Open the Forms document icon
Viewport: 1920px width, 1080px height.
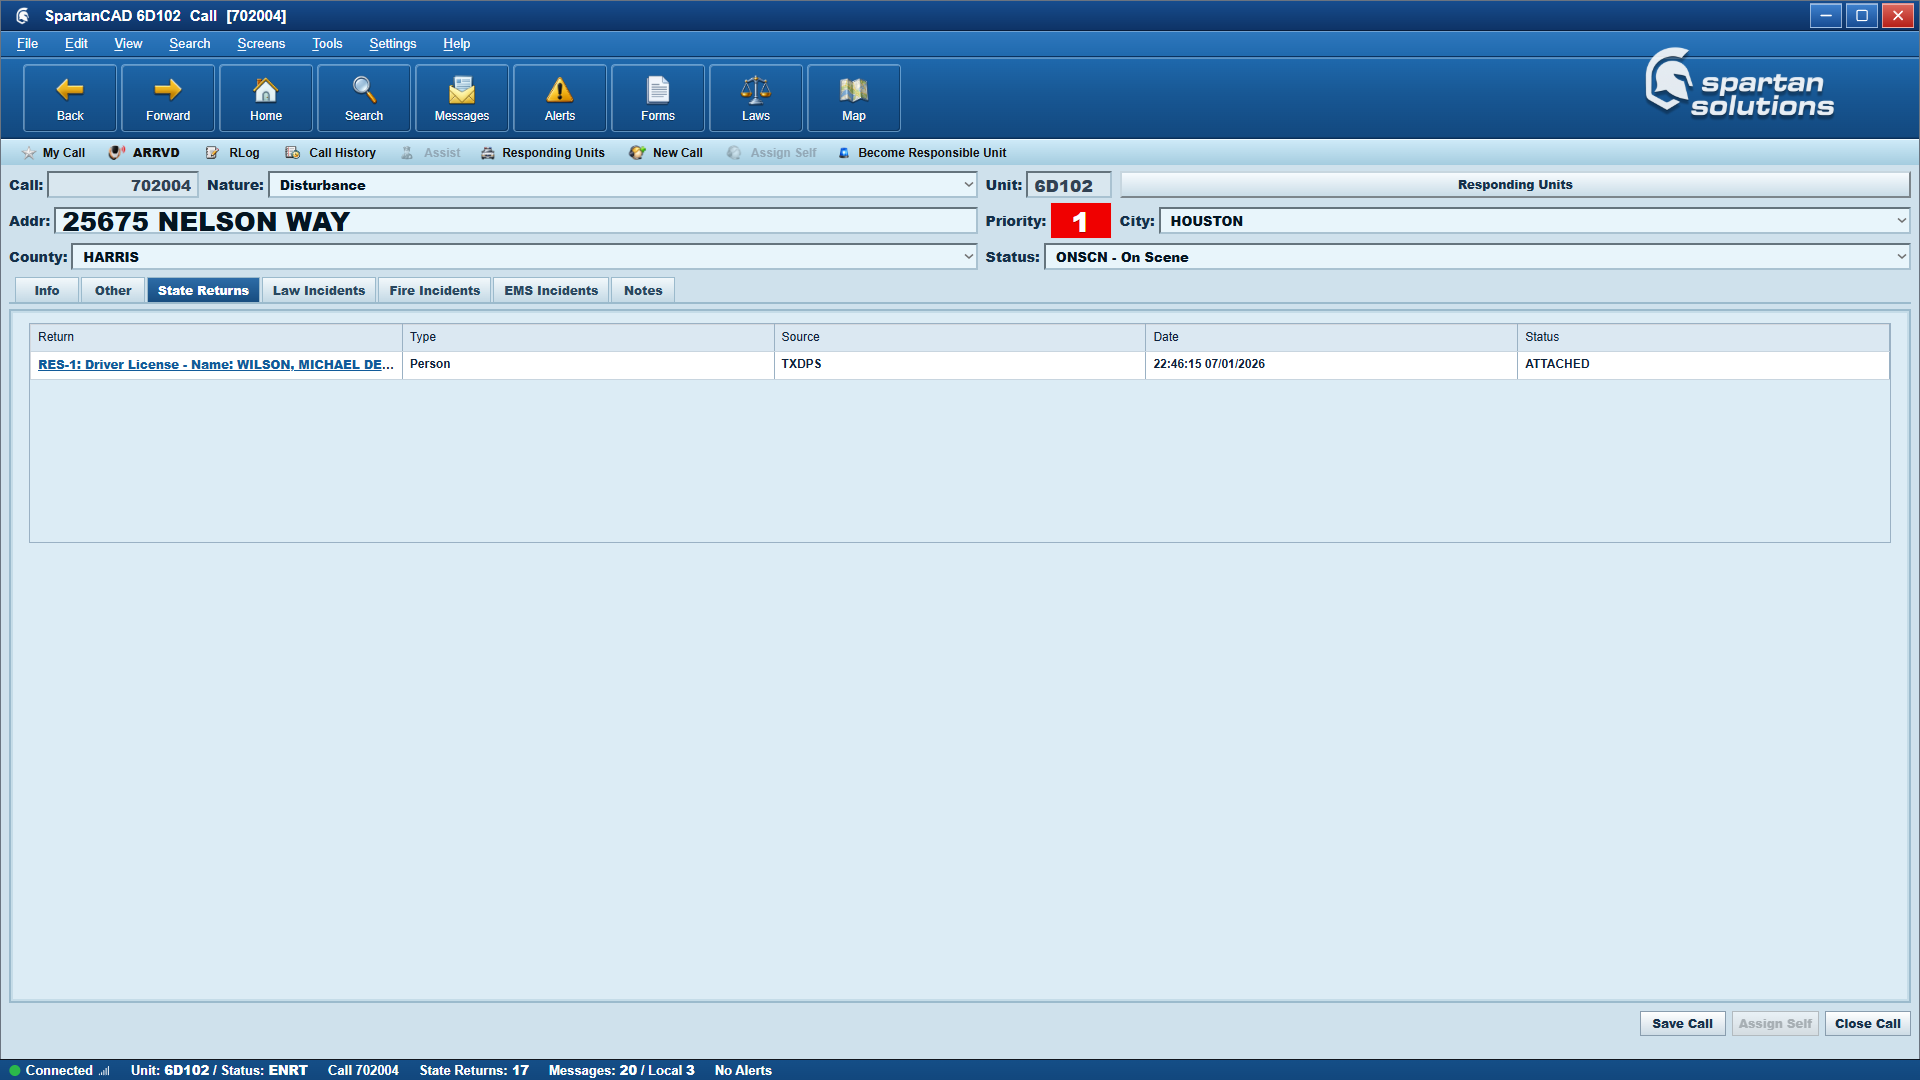pyautogui.click(x=658, y=98)
